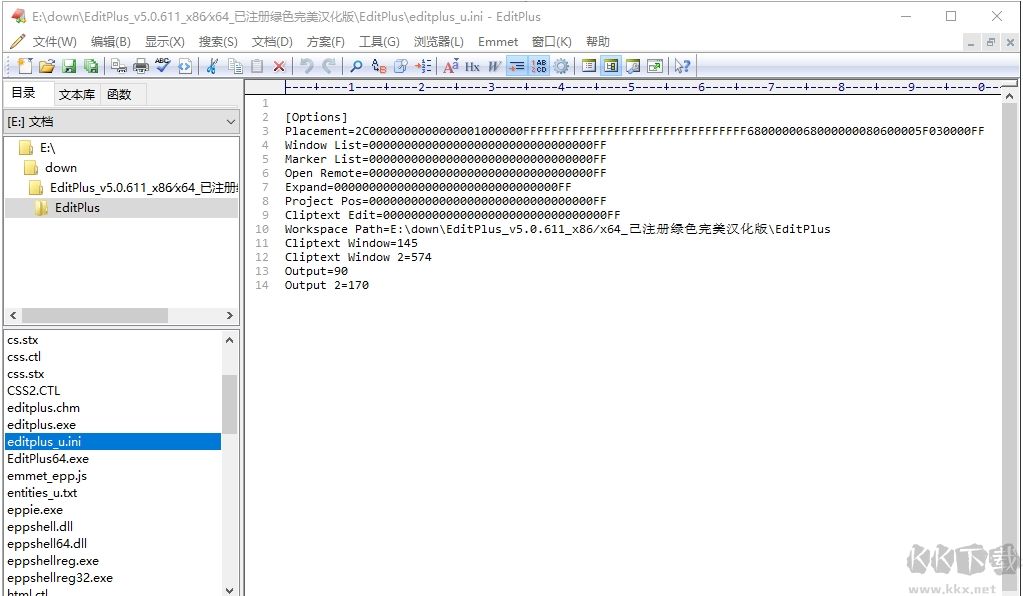Select editplus.chm in the file list
Screen dimensions: 1023x596
pyautogui.click(x=43, y=408)
